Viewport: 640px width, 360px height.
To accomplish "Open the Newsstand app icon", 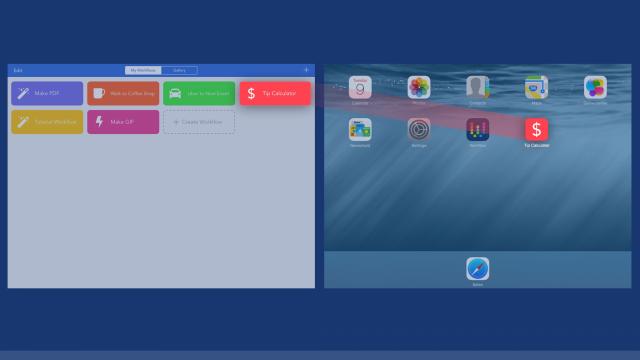I will coord(360,130).
